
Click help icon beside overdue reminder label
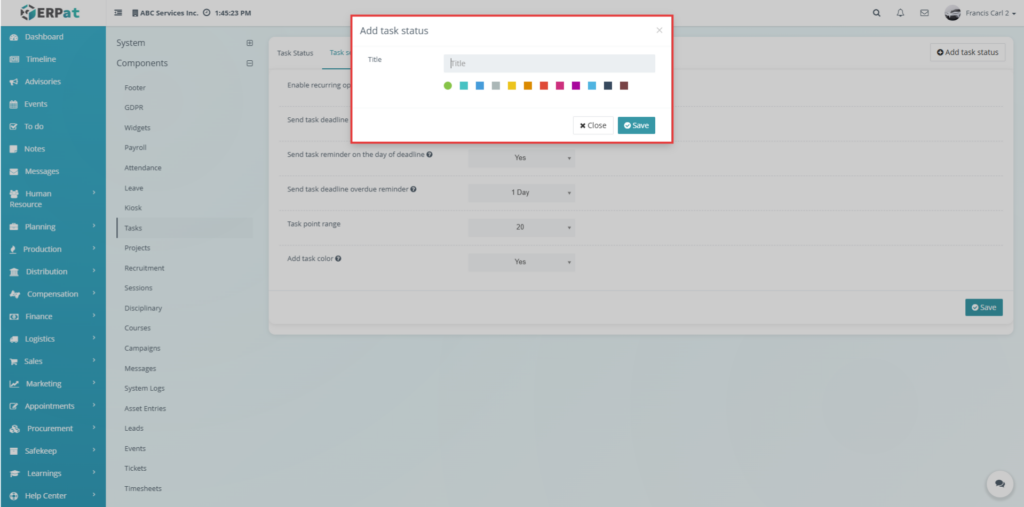pos(413,189)
